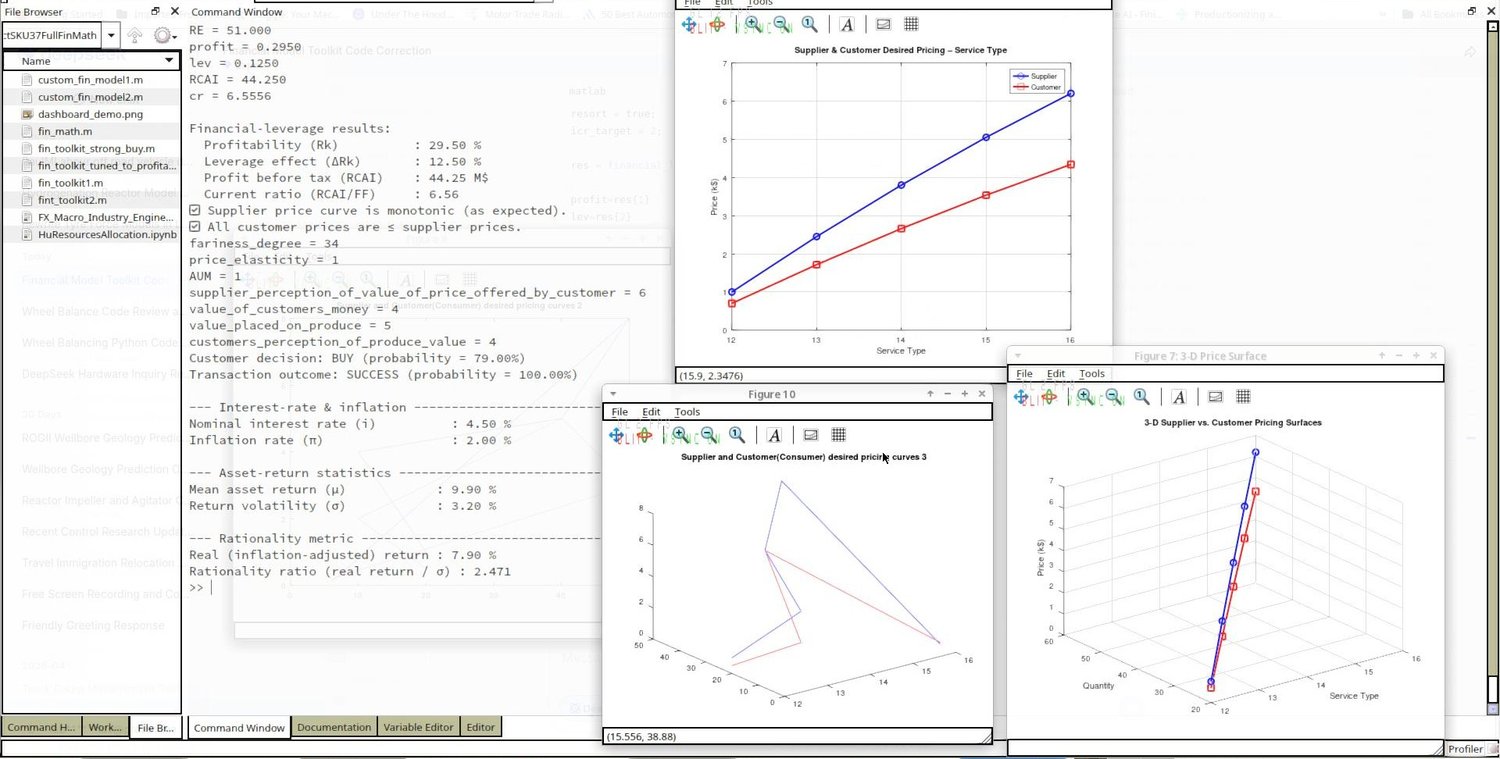Activate Rotate tool in Figure 10 toolbar
The width and height of the screenshot is (1500, 759).
point(645,435)
